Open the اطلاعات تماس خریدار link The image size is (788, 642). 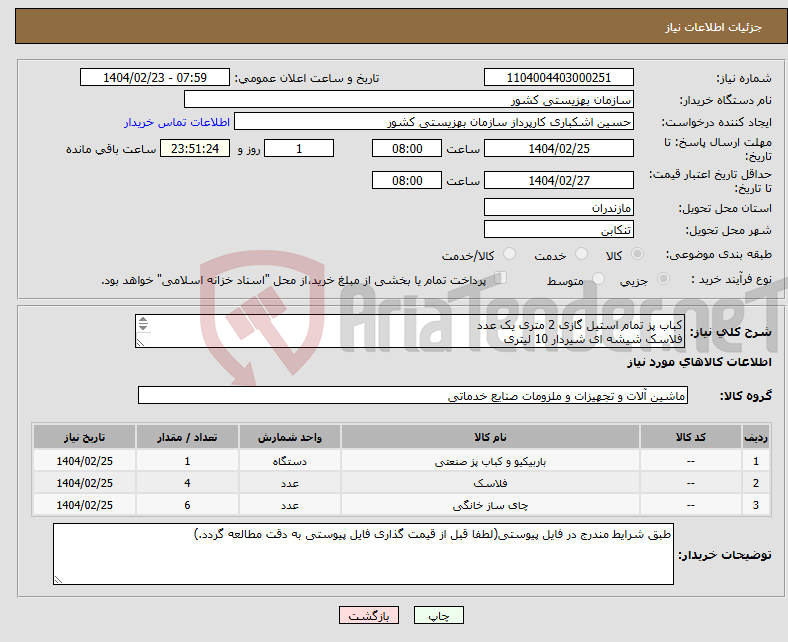pyautogui.click(x=177, y=122)
